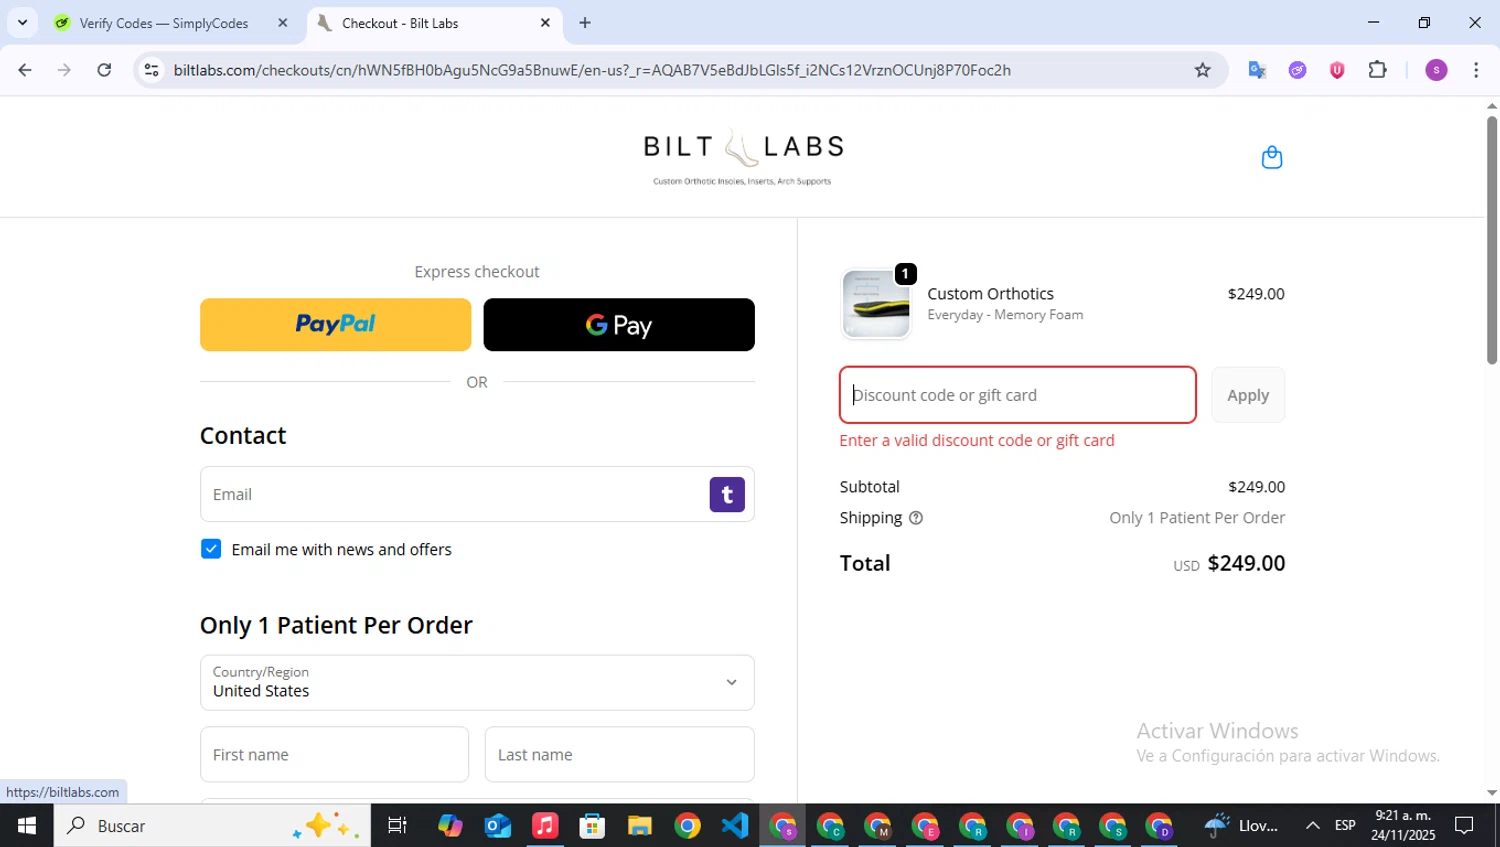Click the Subtotal label
Image resolution: width=1500 pixels, height=847 pixels.
[870, 487]
